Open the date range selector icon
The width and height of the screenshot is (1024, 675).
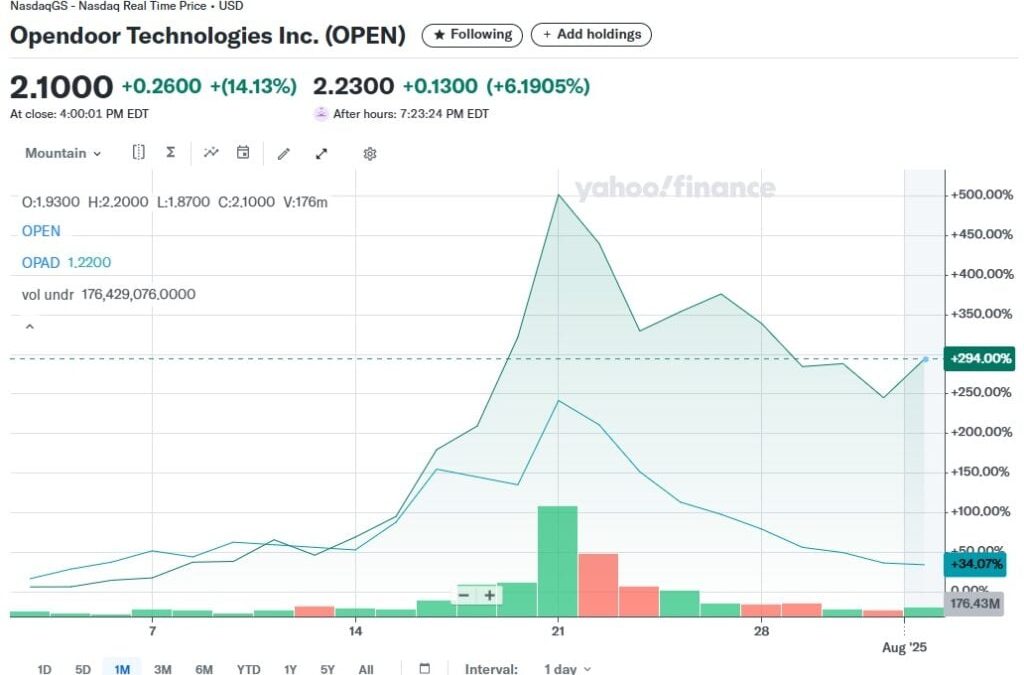(139, 153)
